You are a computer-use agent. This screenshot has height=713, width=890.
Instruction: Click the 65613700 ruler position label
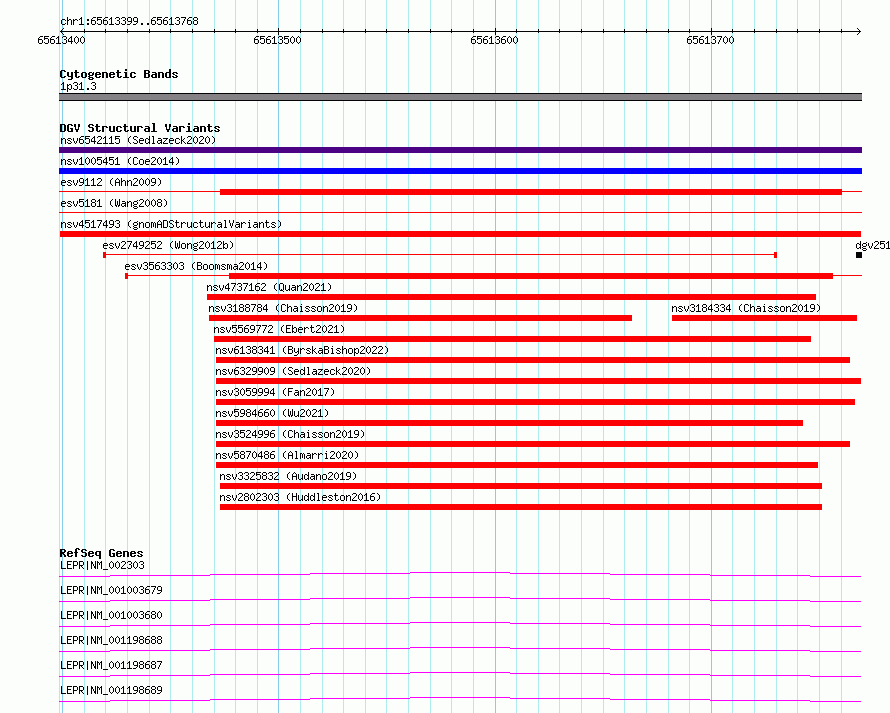(710, 40)
